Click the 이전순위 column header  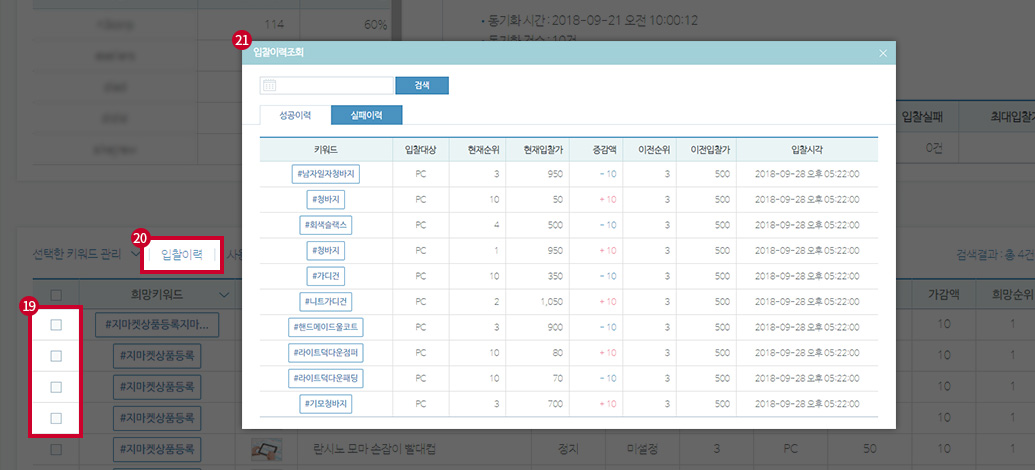pyautogui.click(x=649, y=150)
